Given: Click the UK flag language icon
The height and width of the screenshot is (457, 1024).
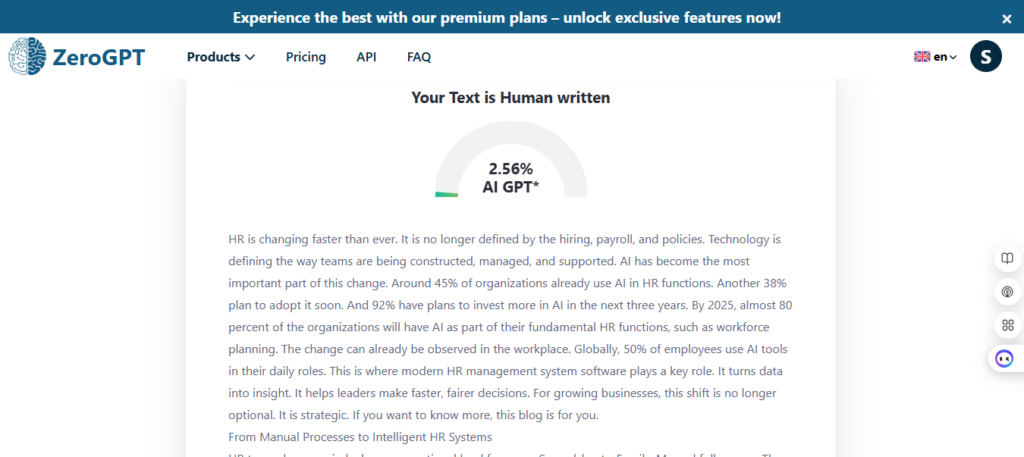Looking at the screenshot, I should click(922, 57).
